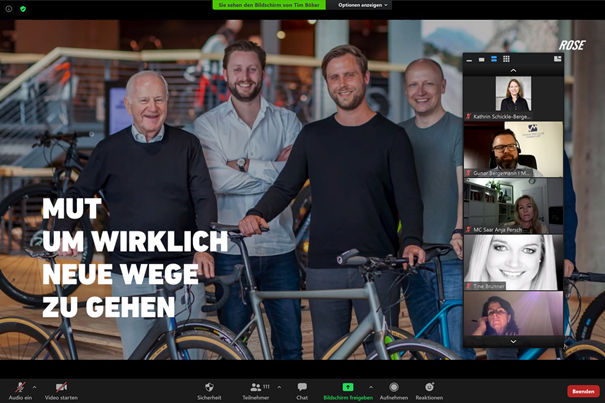Open the Sicherheit shield icon
Viewport: 605px width, 403px height.
pyautogui.click(x=209, y=388)
